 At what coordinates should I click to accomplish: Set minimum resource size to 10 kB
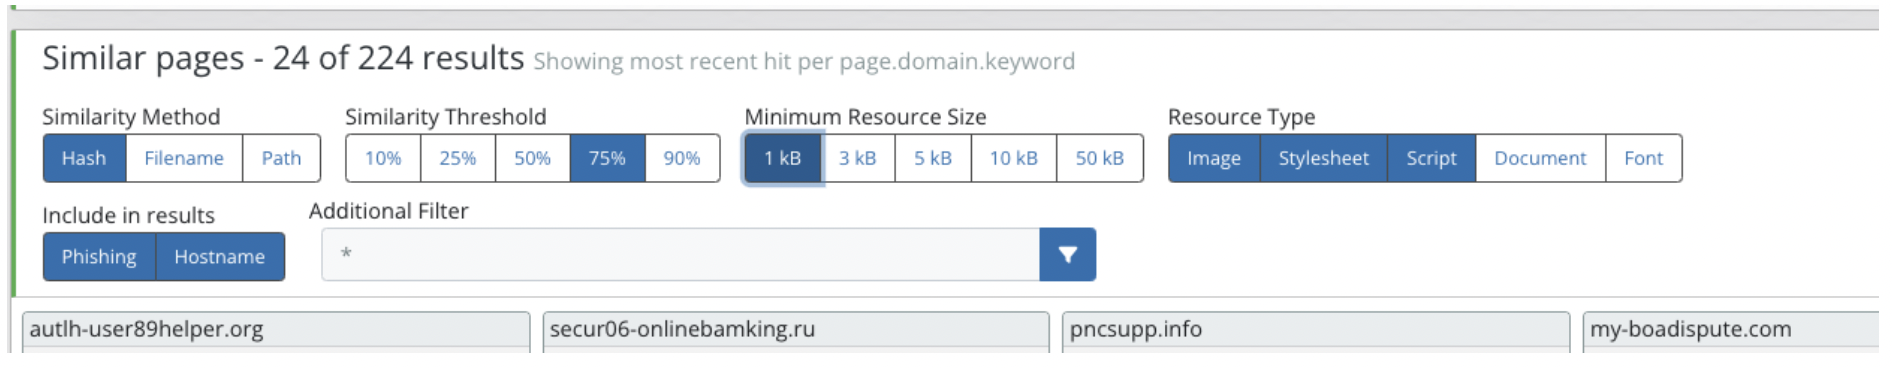click(x=1014, y=158)
